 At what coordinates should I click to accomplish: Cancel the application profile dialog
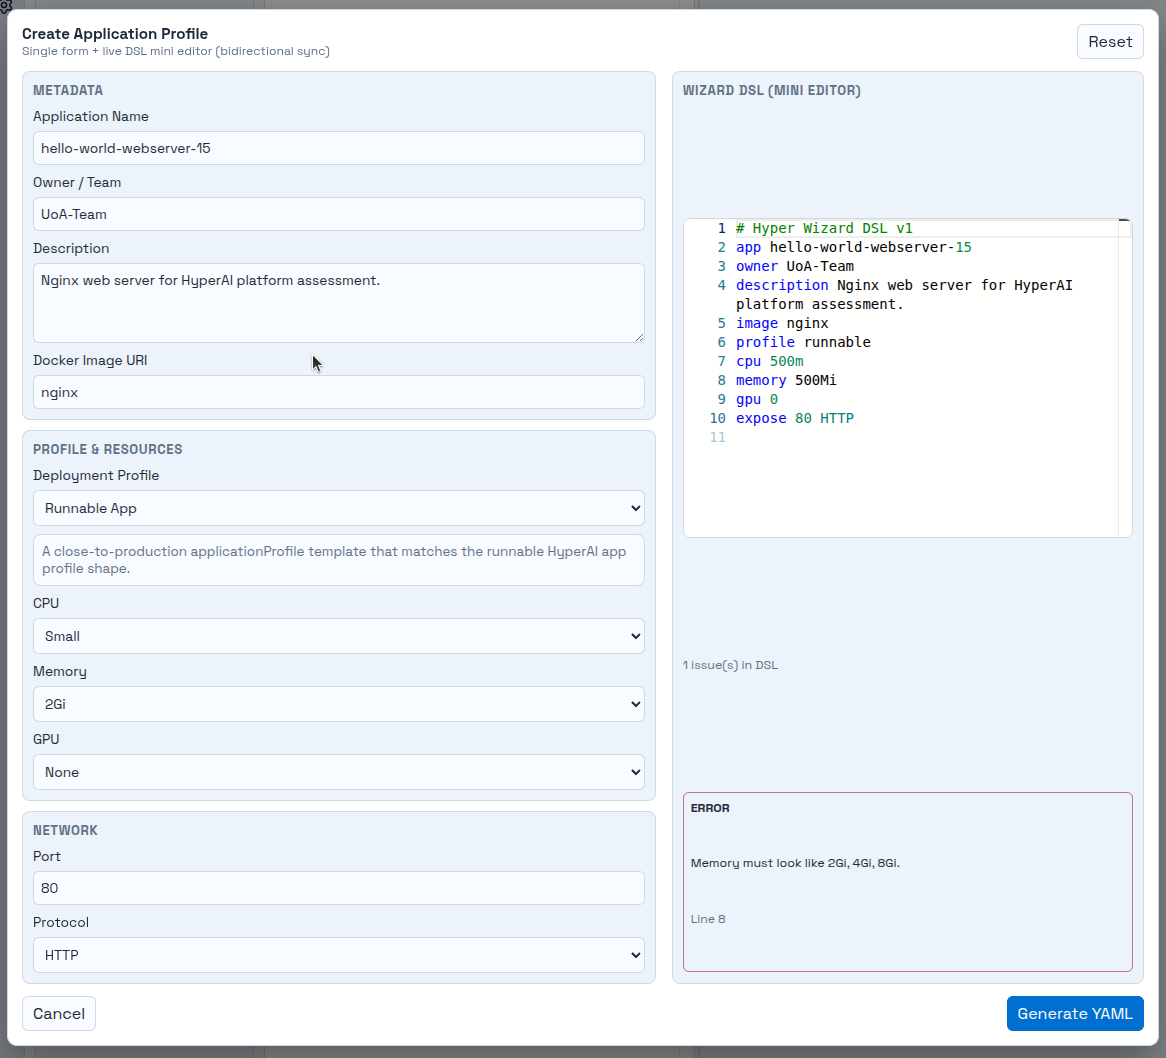(59, 1013)
